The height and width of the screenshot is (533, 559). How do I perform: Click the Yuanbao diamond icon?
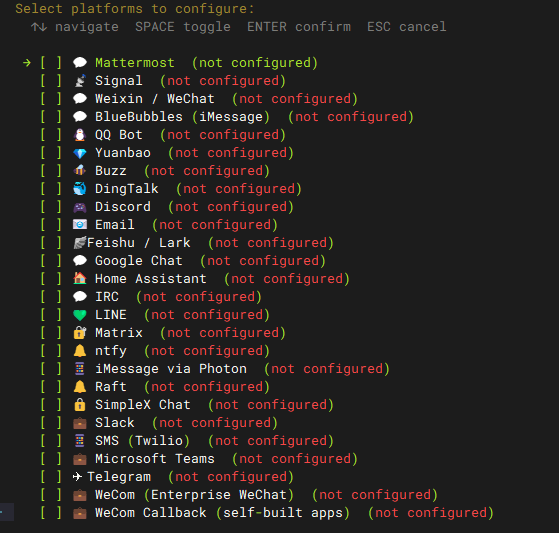click(x=80, y=153)
